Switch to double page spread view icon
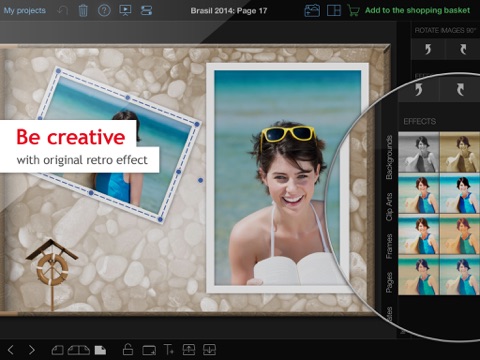The height and width of the screenshot is (360, 480). [79, 350]
